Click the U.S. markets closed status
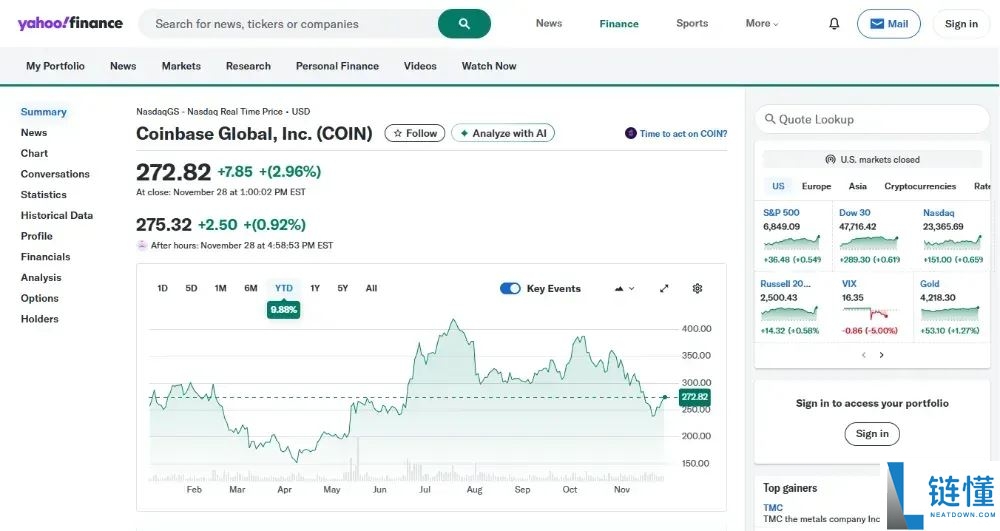The image size is (1000, 531). click(872, 159)
